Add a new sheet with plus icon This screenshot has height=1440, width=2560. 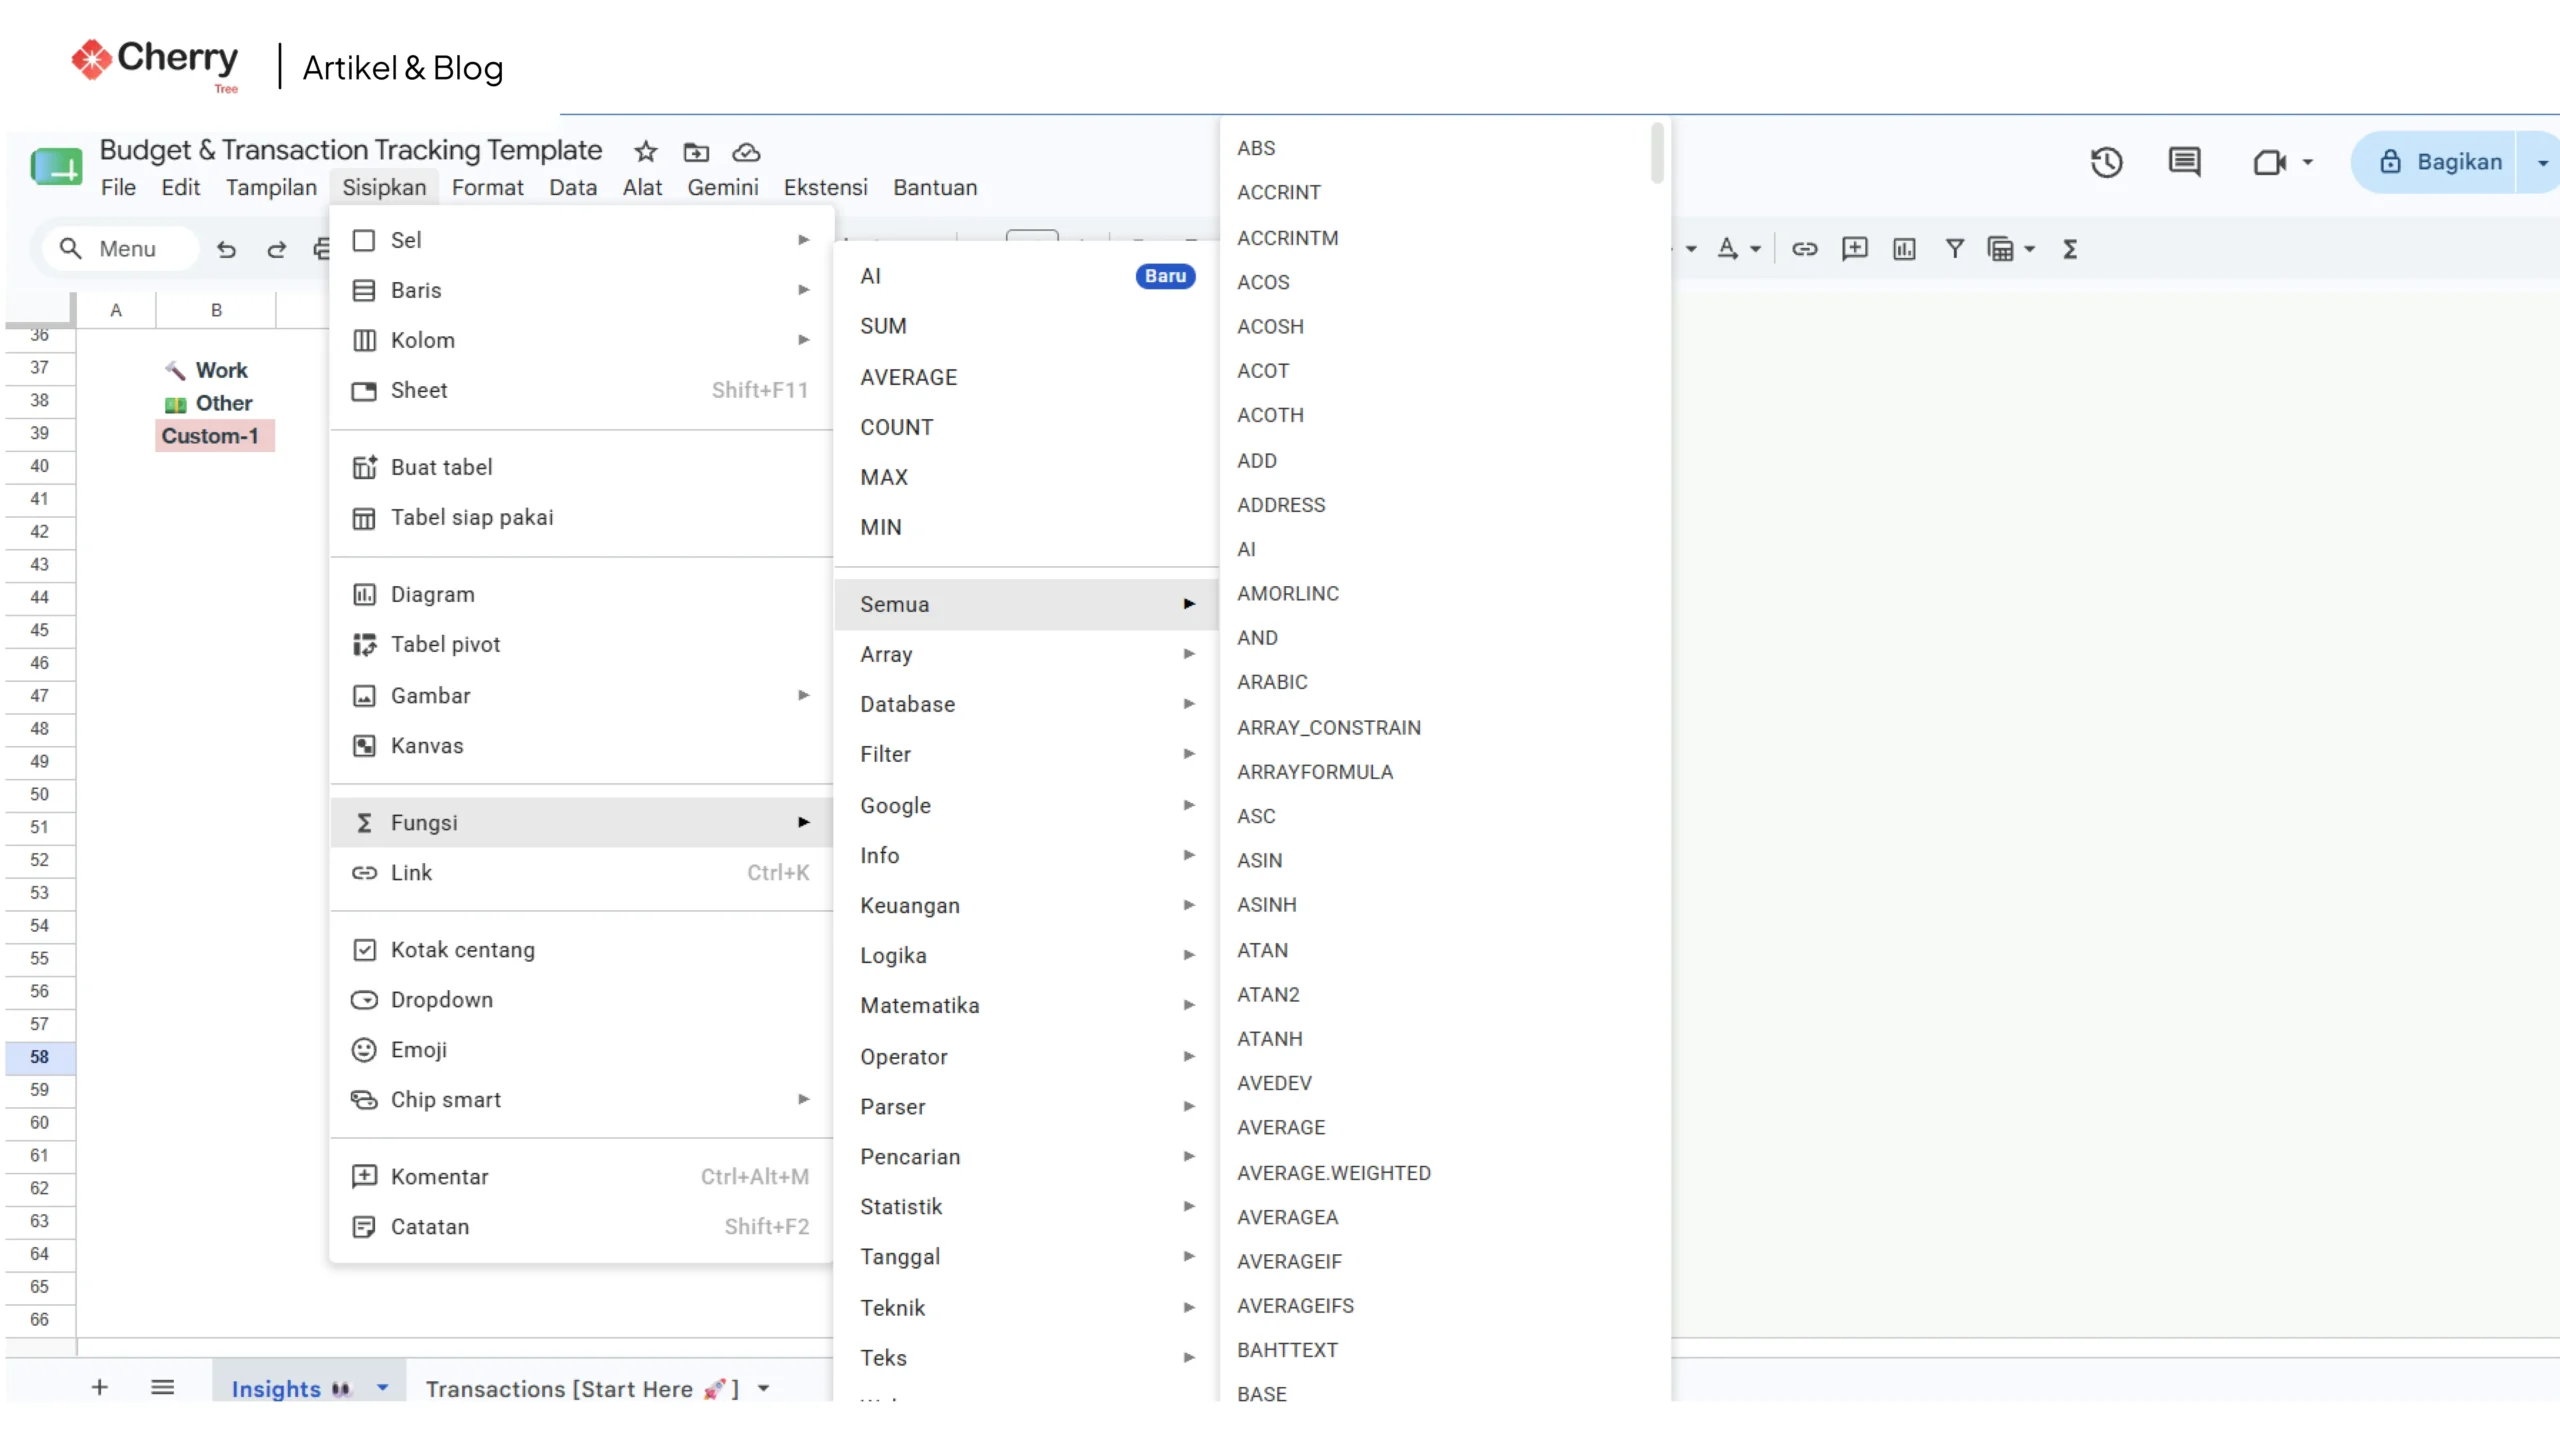[99, 1387]
